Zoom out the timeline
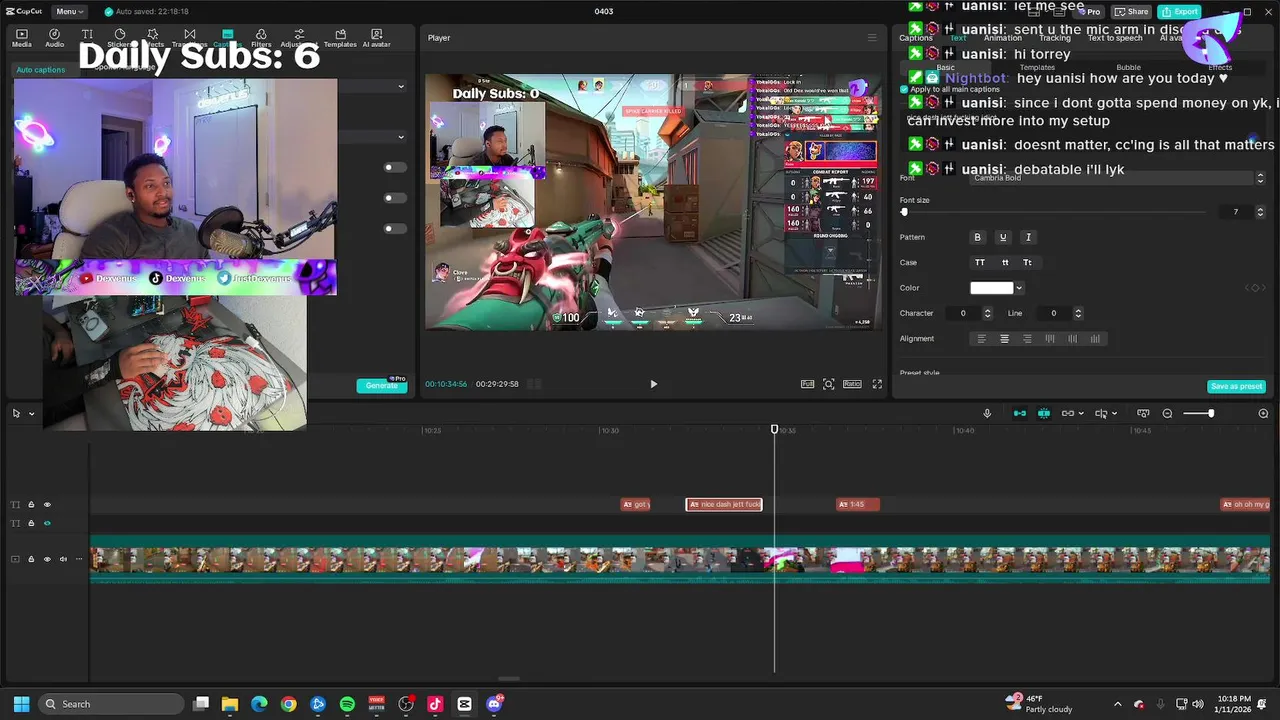Screen dimensions: 1280x720 pos(1167,413)
